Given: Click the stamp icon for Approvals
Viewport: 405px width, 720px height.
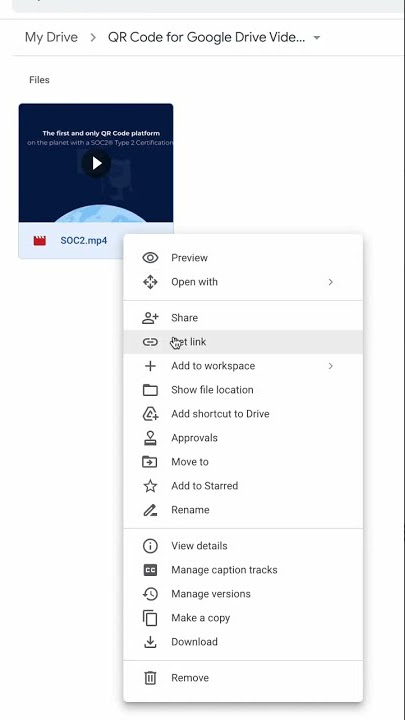Looking at the screenshot, I should (150, 438).
